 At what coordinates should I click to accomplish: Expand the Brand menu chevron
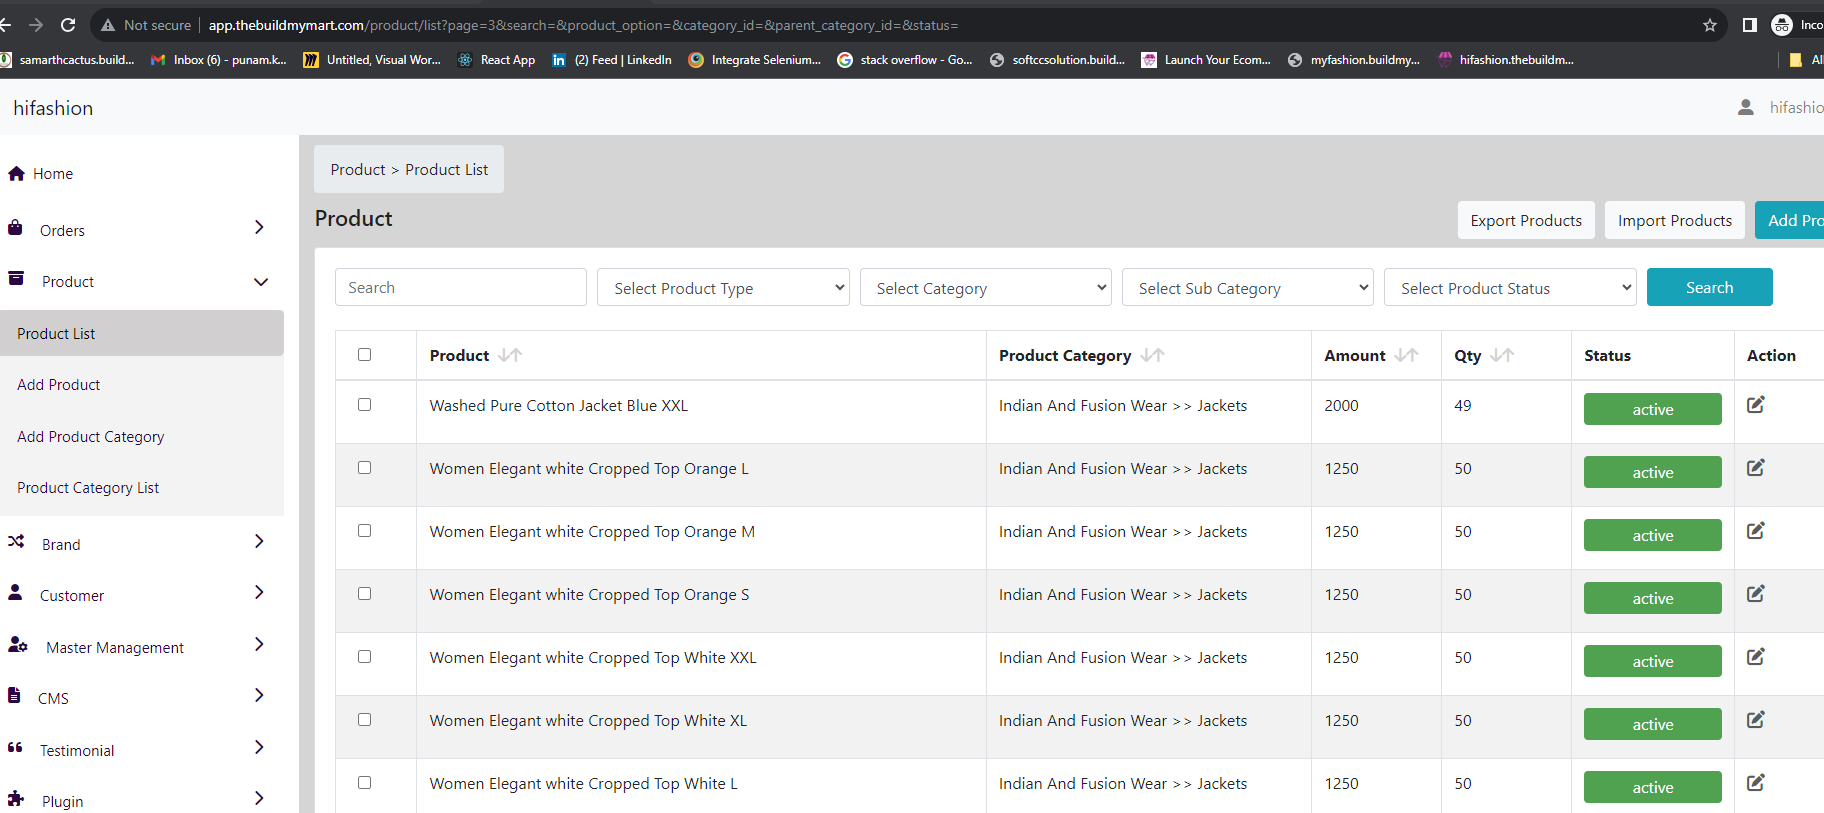point(259,542)
